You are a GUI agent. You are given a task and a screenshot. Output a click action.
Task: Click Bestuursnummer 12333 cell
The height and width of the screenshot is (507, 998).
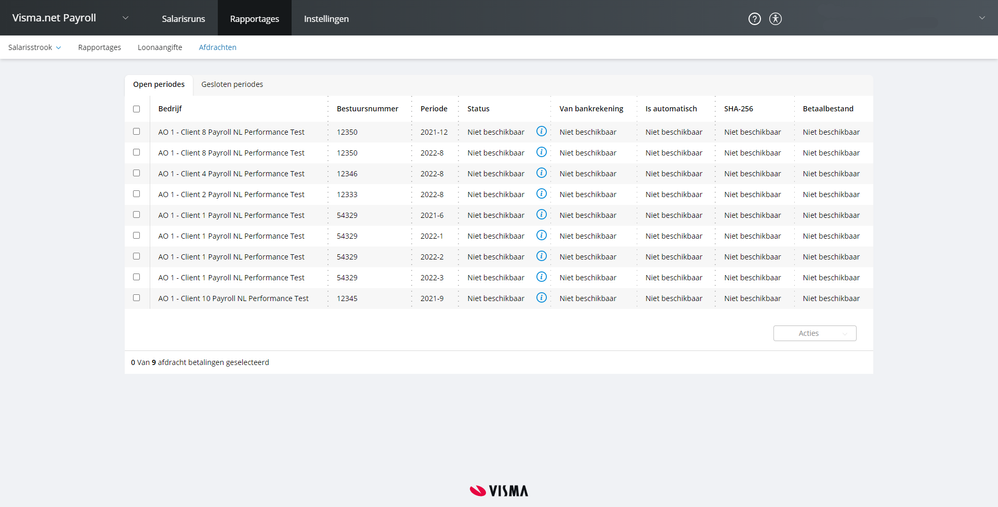click(347, 195)
